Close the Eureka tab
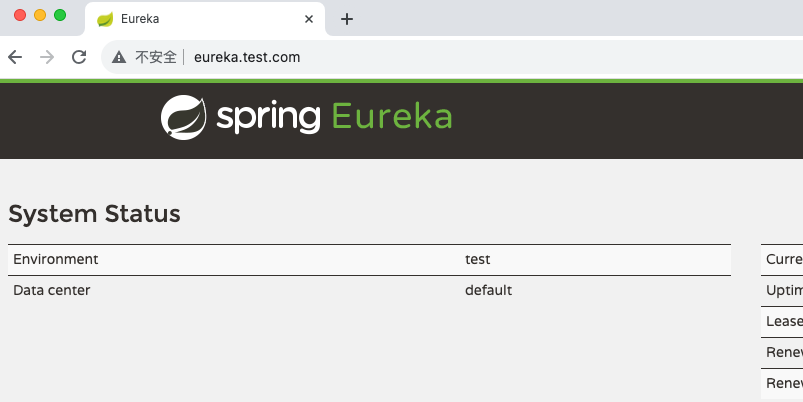803x402 pixels. pos(309,19)
